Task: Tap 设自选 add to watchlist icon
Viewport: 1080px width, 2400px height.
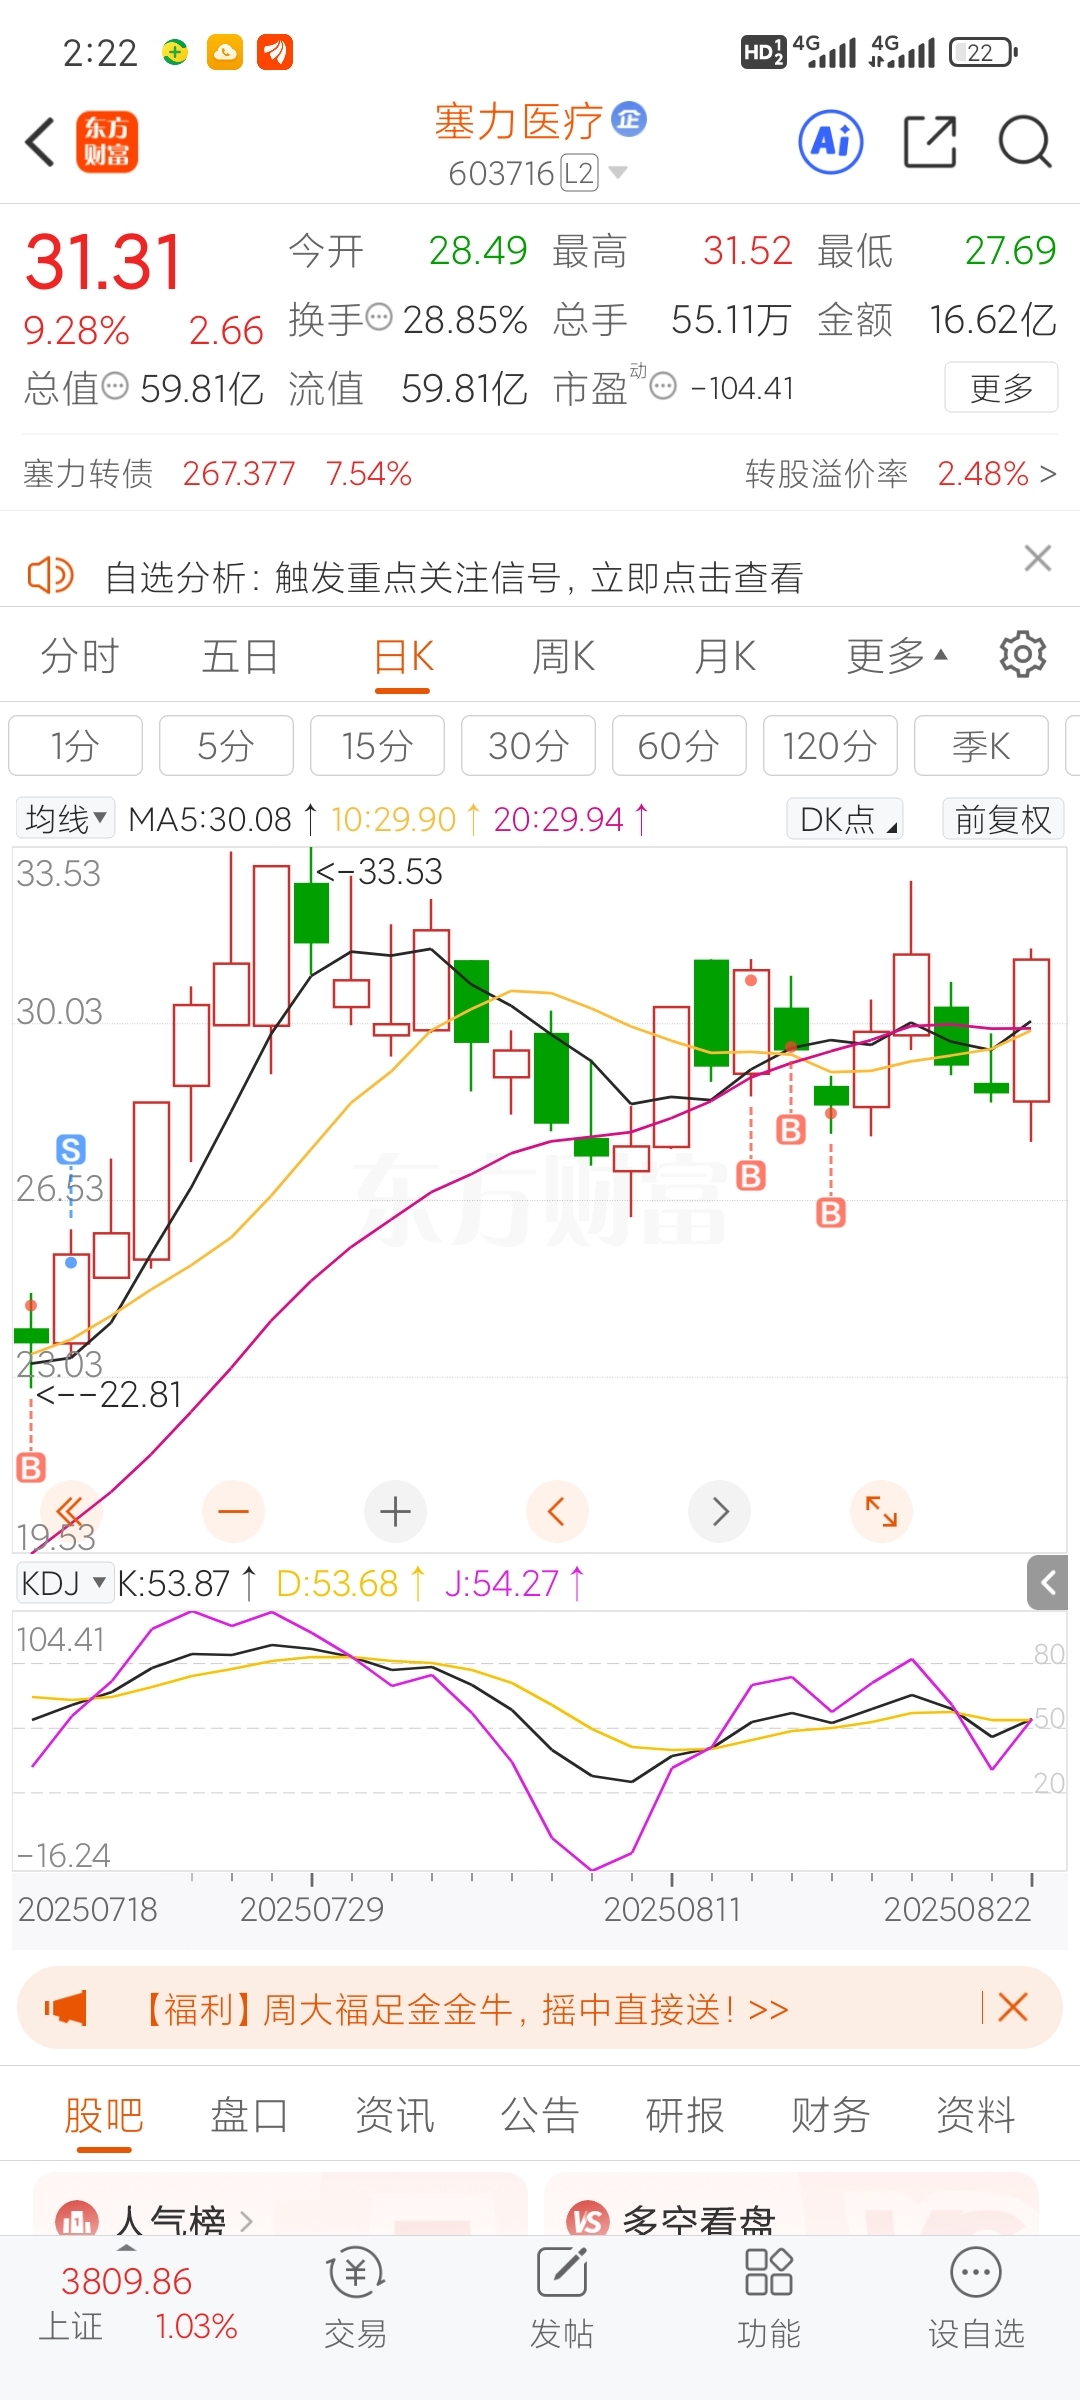Action: tap(976, 2296)
